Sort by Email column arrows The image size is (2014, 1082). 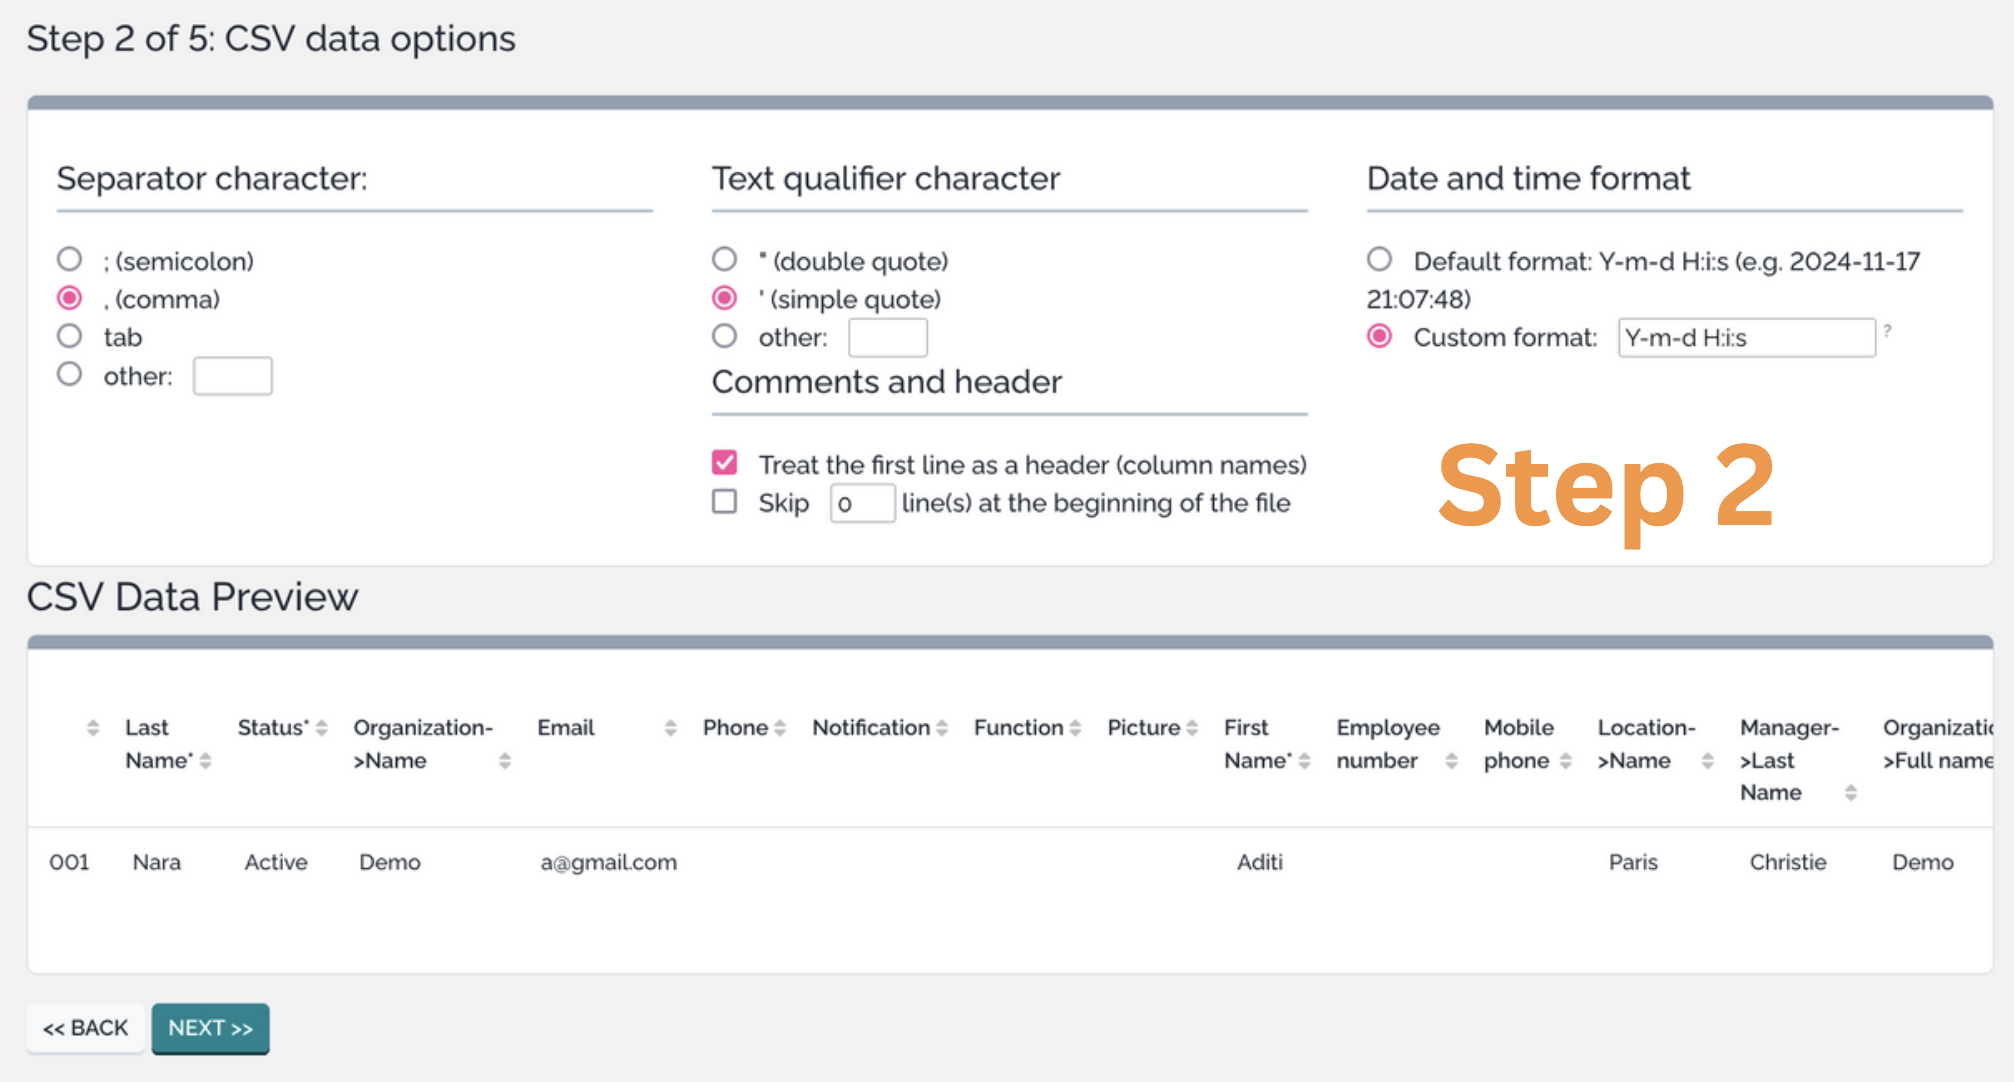pyautogui.click(x=670, y=729)
